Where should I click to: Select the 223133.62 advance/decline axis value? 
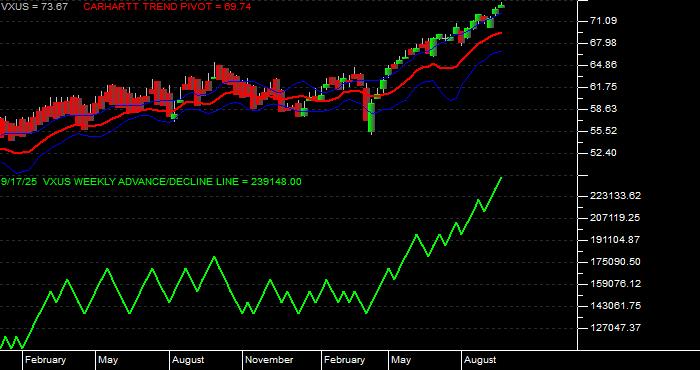(615, 195)
